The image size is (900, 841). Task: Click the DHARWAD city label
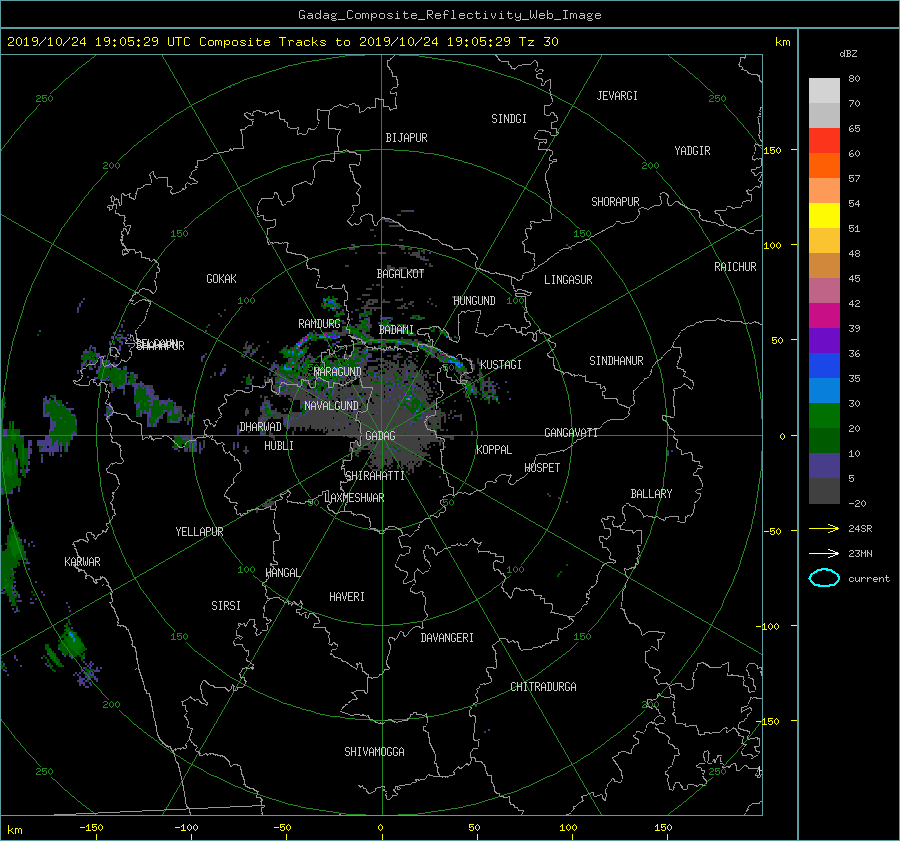click(260, 427)
